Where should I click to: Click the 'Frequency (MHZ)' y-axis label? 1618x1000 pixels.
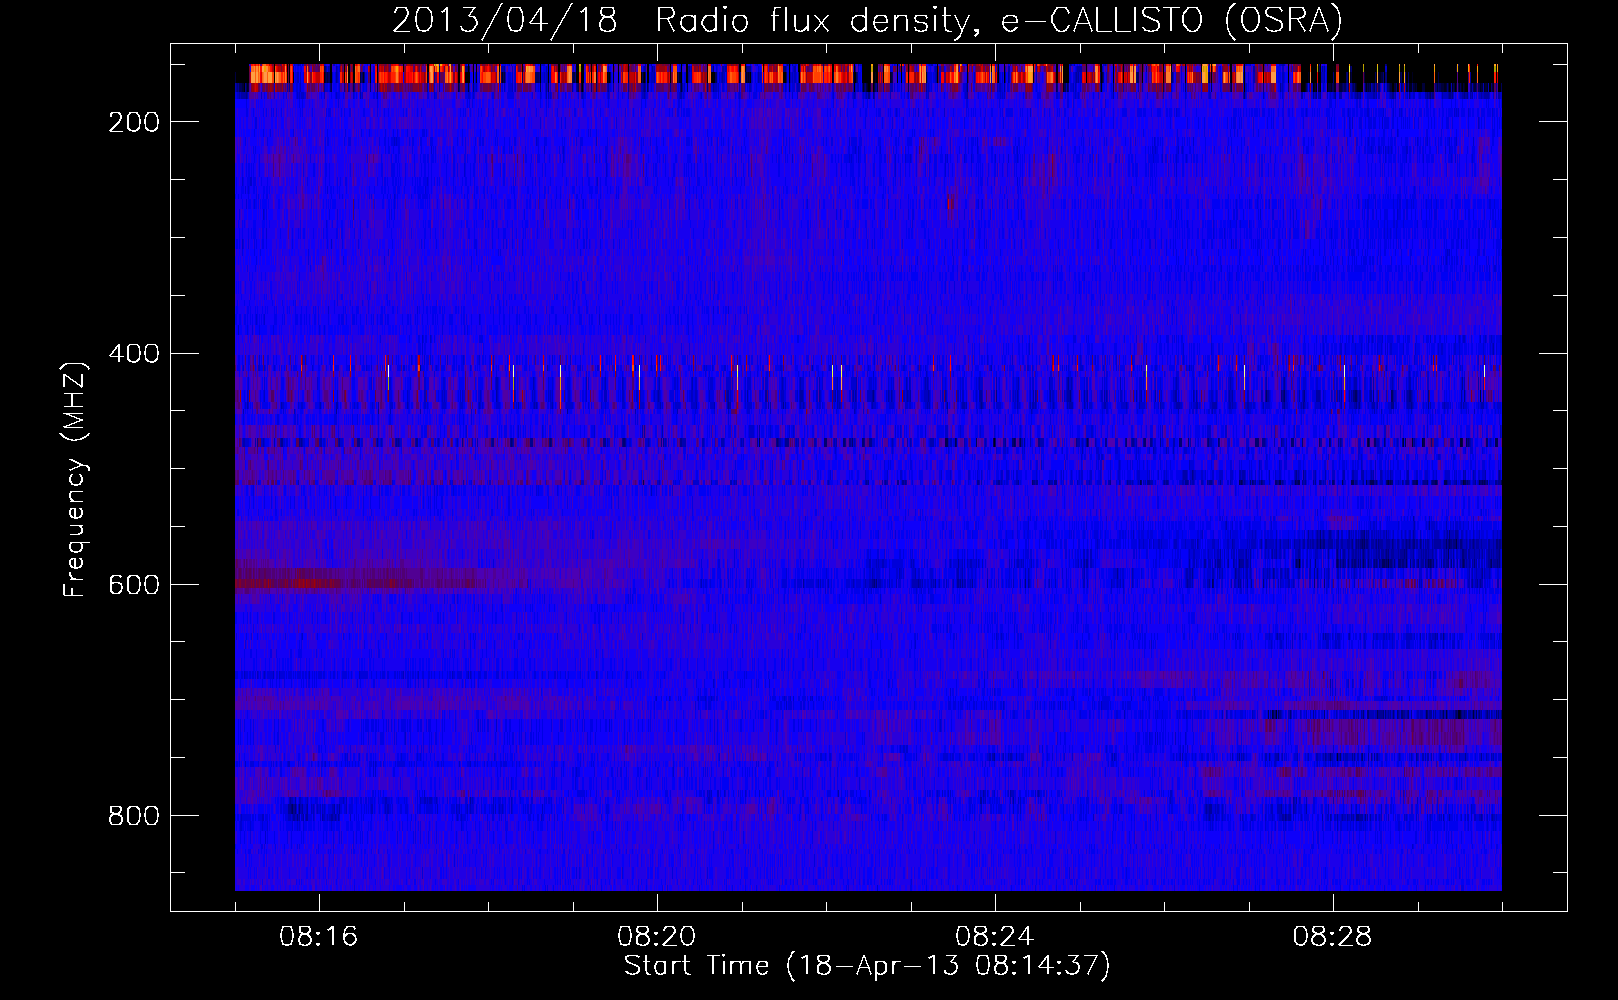tap(75, 479)
